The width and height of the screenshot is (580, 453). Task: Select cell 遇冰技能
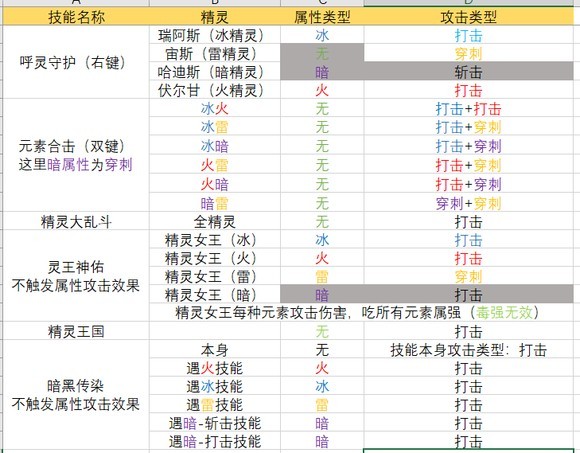click(x=215, y=386)
